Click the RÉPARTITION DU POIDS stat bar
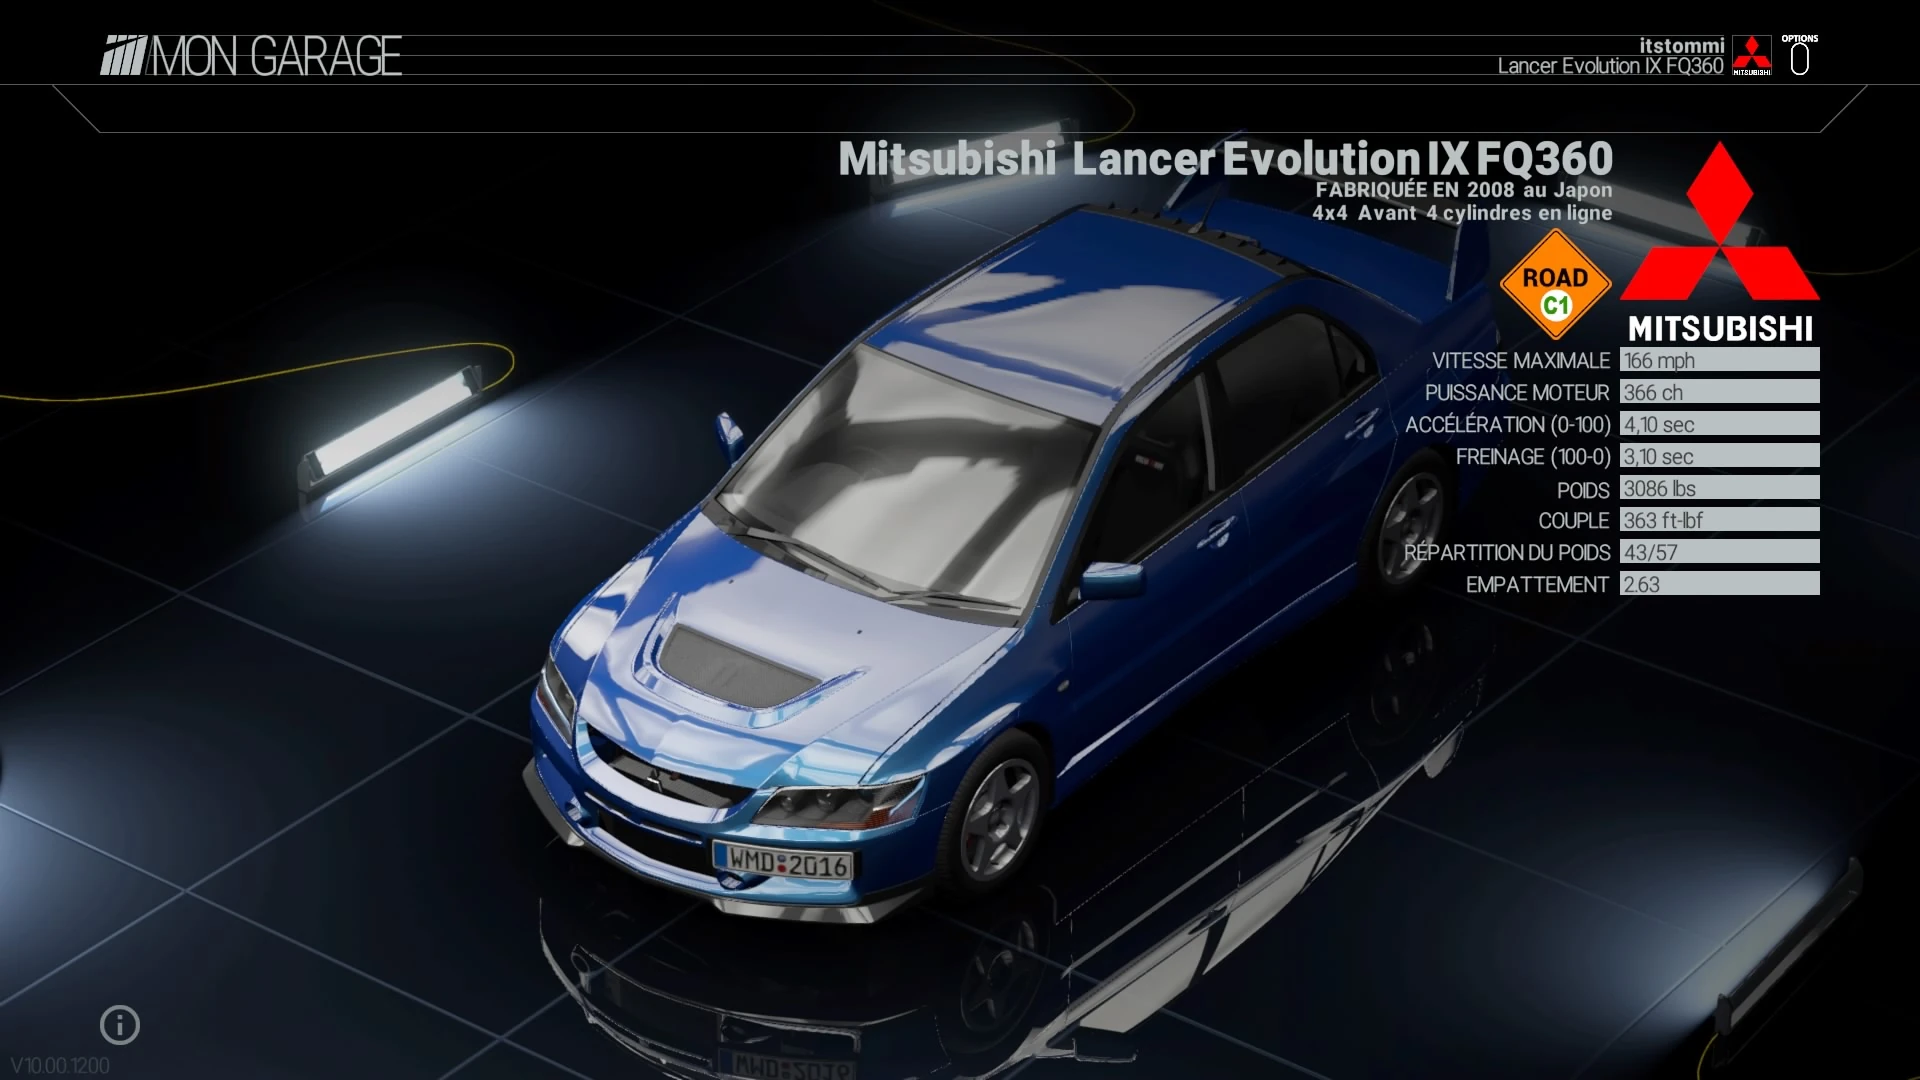The image size is (1920, 1080). point(1718,553)
